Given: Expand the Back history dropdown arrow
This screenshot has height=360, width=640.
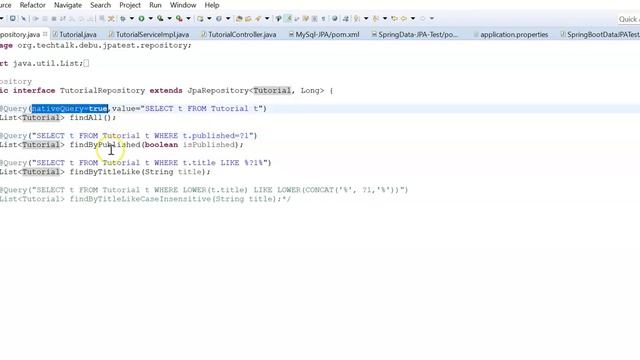Looking at the screenshot, I should pyautogui.click(x=413, y=18).
